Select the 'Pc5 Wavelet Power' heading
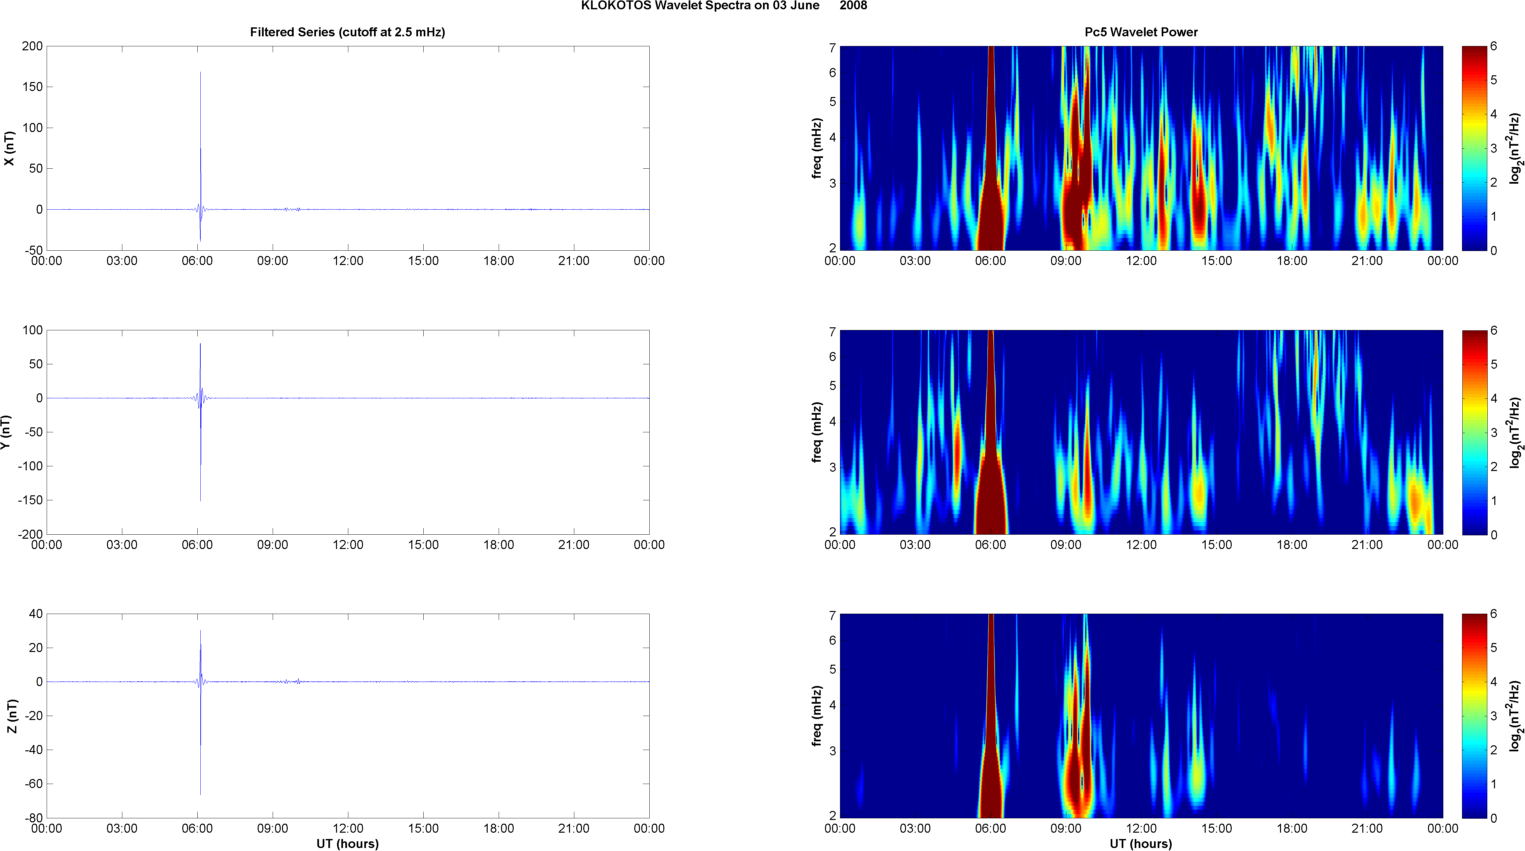 pos(1141,32)
